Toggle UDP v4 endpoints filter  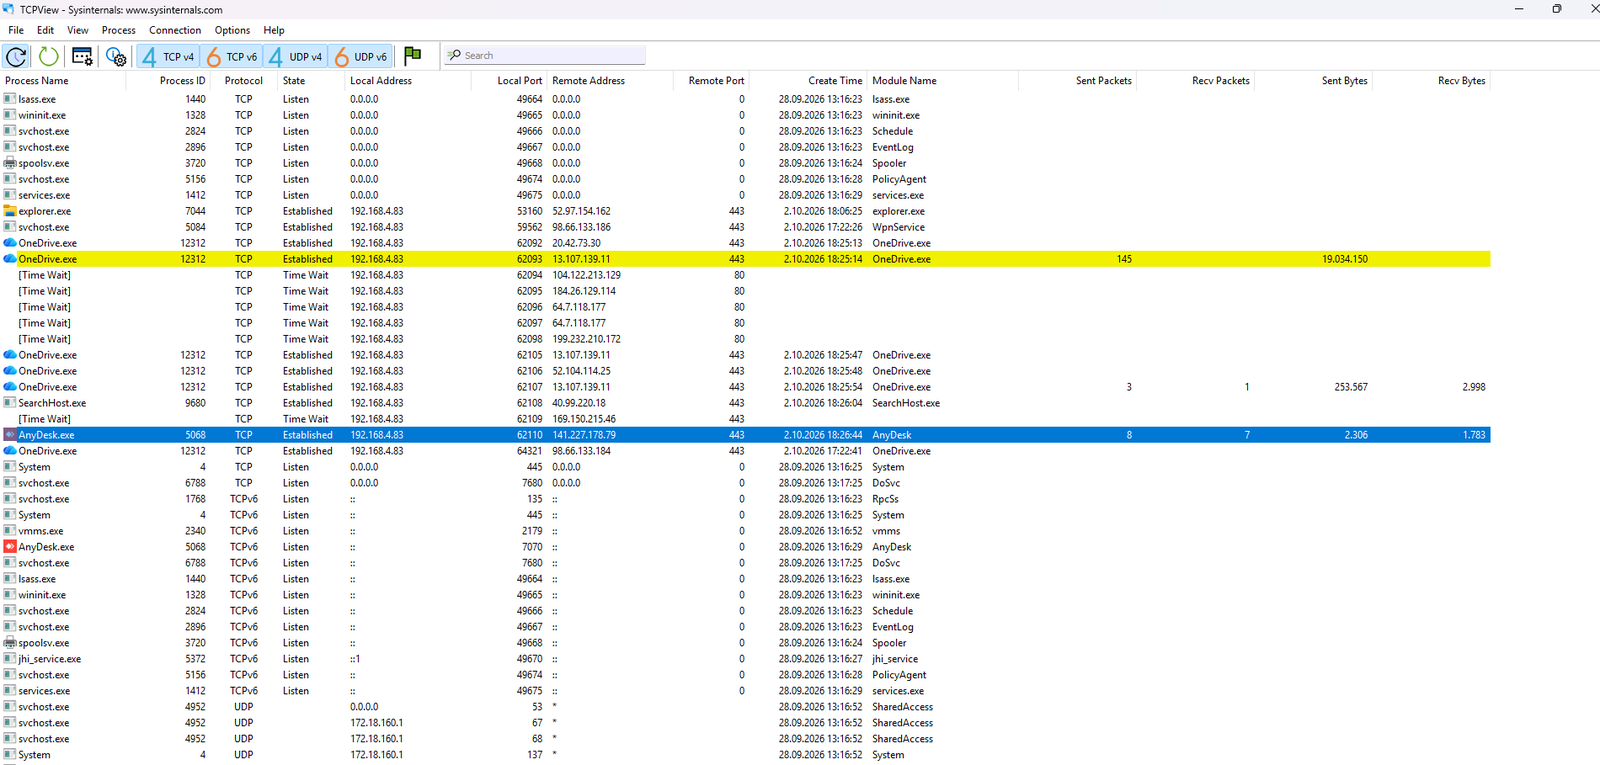click(x=295, y=57)
